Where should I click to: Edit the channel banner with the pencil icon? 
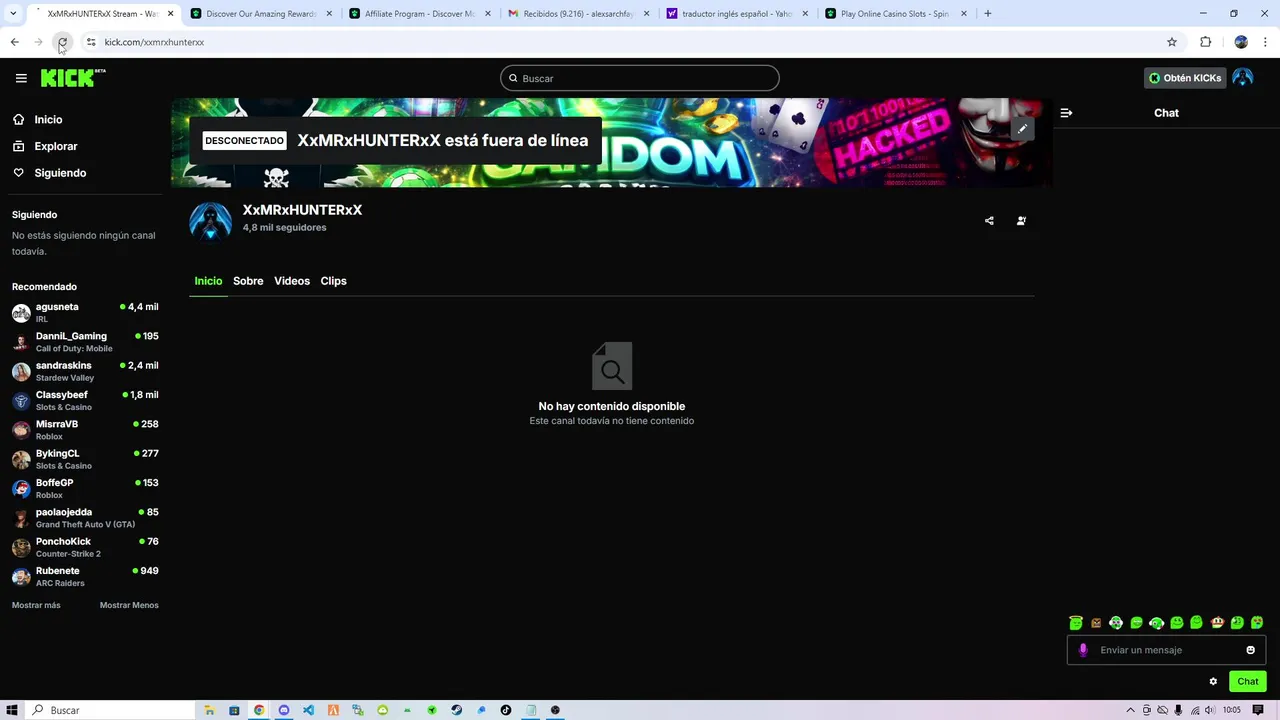(1022, 129)
